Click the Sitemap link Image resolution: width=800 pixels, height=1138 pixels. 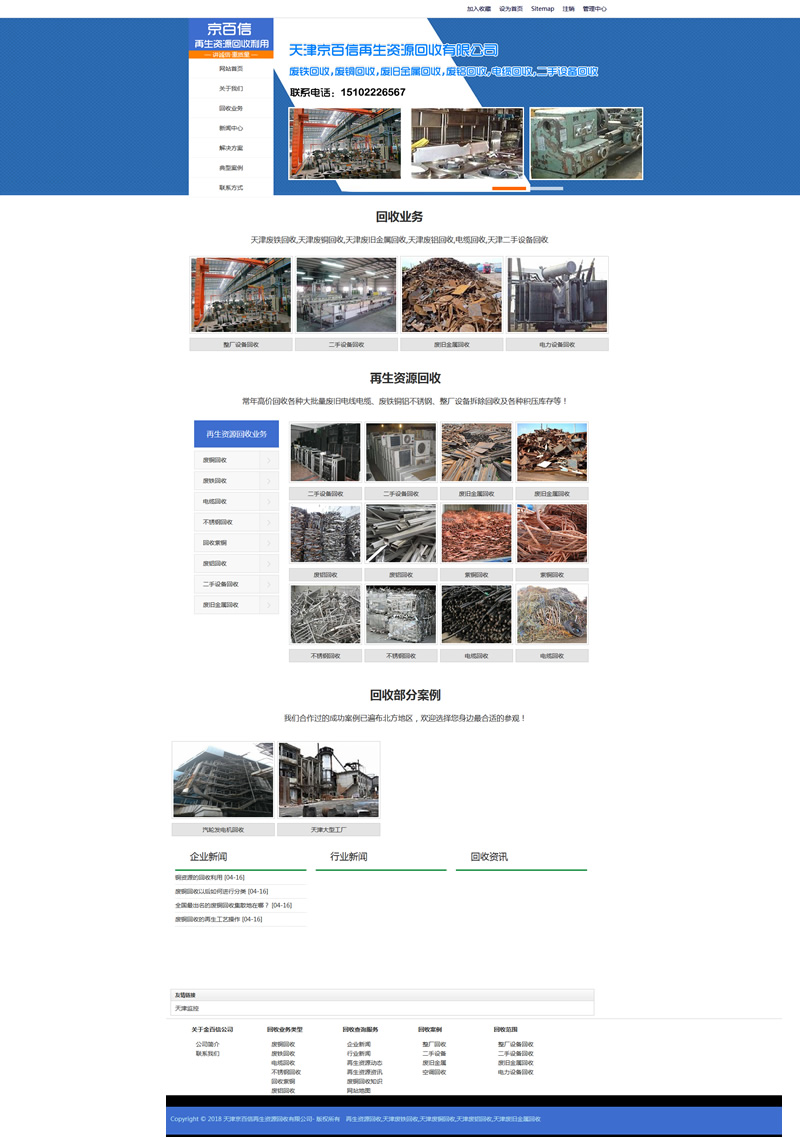tap(542, 8)
